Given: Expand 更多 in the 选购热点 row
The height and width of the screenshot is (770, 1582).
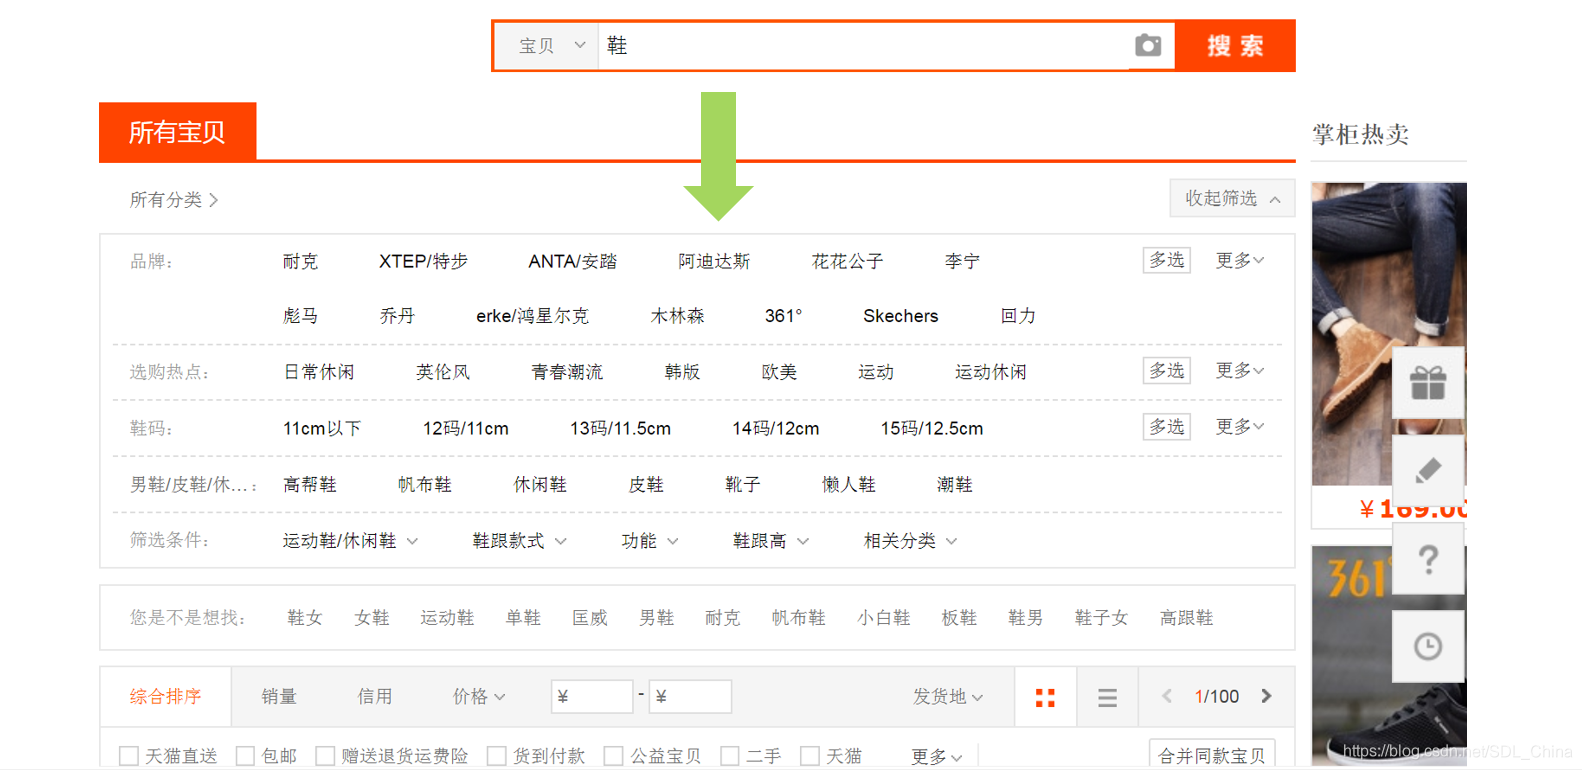Looking at the screenshot, I should tap(1240, 371).
